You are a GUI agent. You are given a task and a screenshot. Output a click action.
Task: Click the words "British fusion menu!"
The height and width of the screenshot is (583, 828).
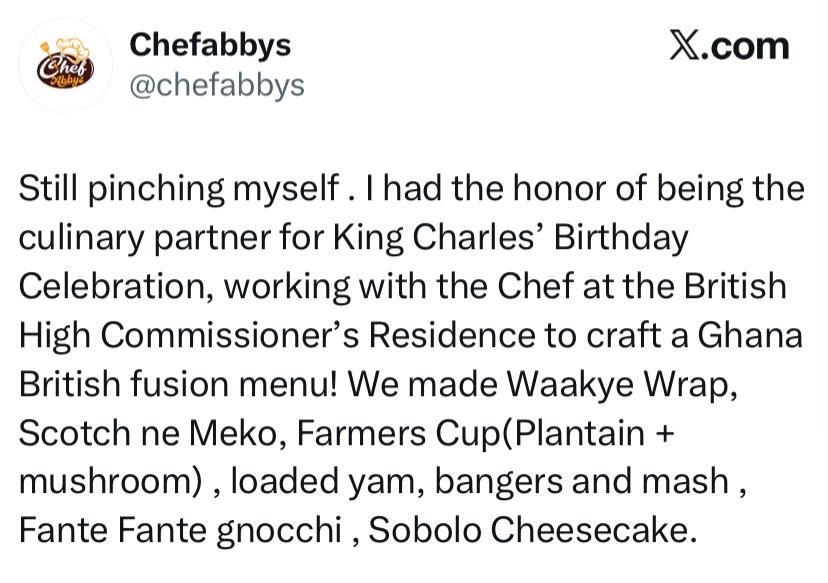[x=178, y=384]
